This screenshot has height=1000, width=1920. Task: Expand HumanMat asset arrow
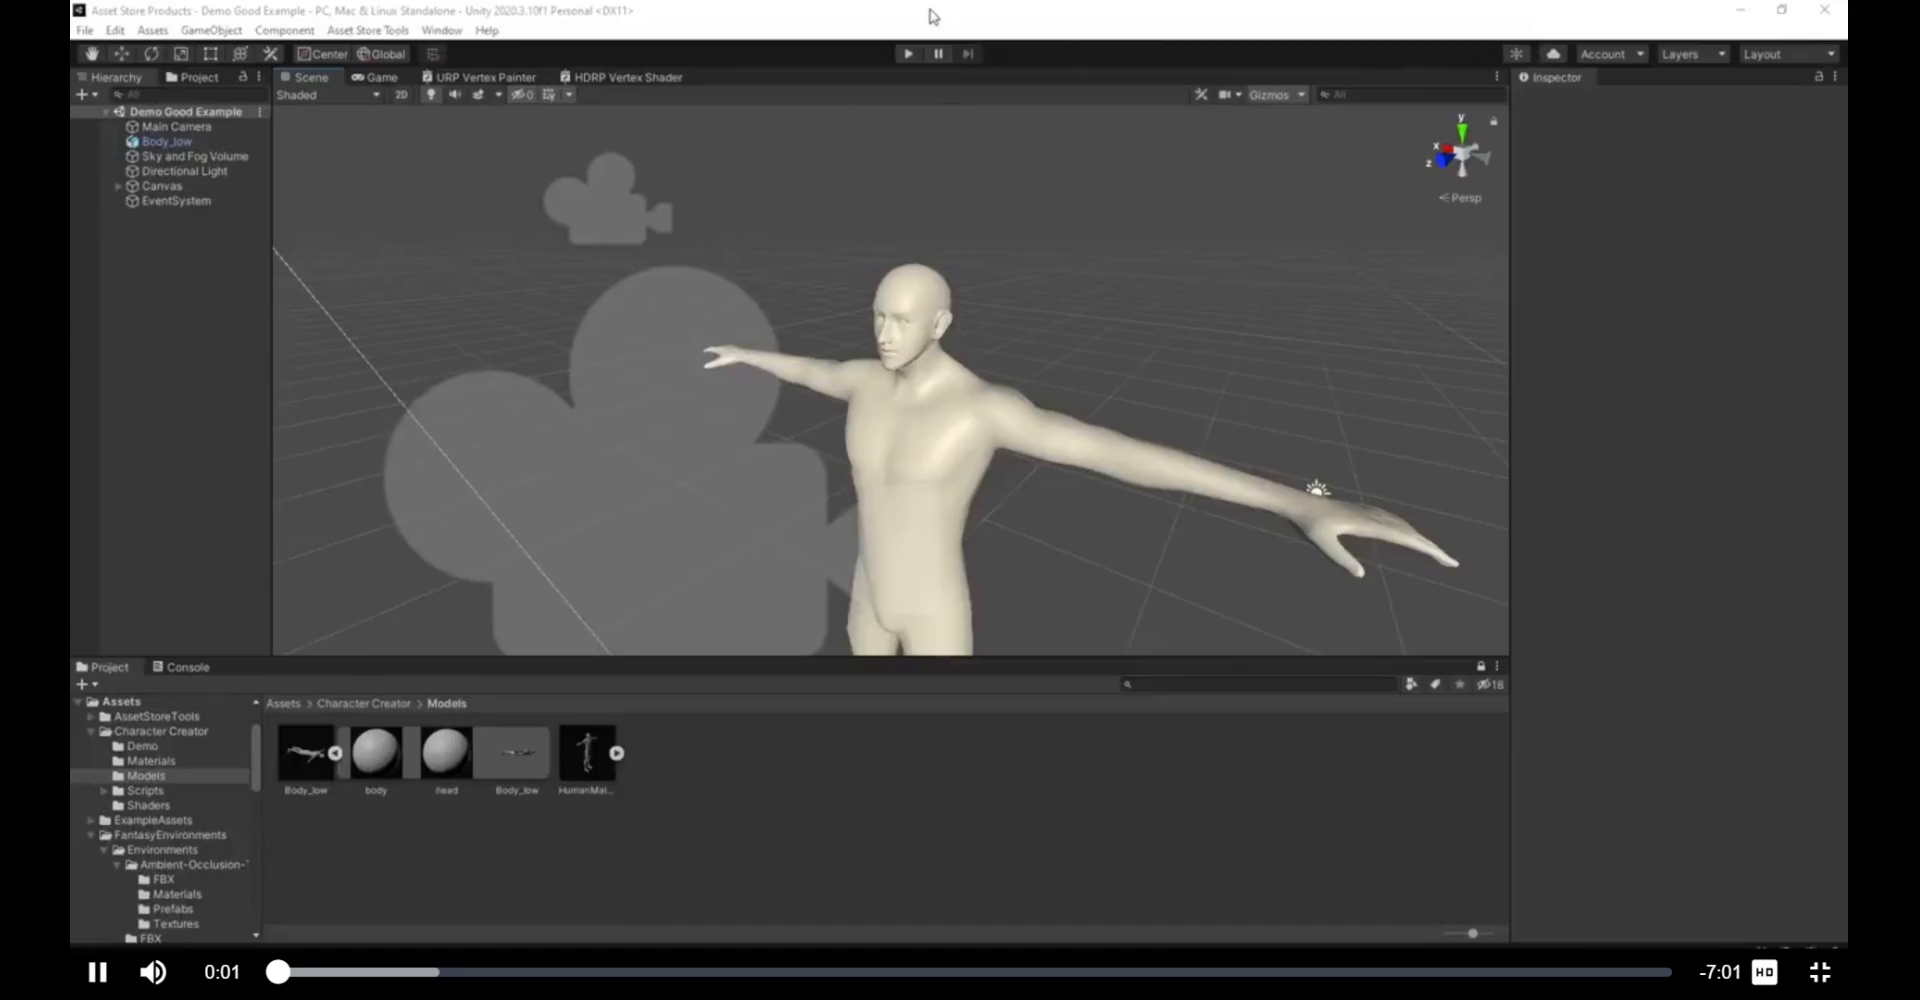pyautogui.click(x=617, y=753)
